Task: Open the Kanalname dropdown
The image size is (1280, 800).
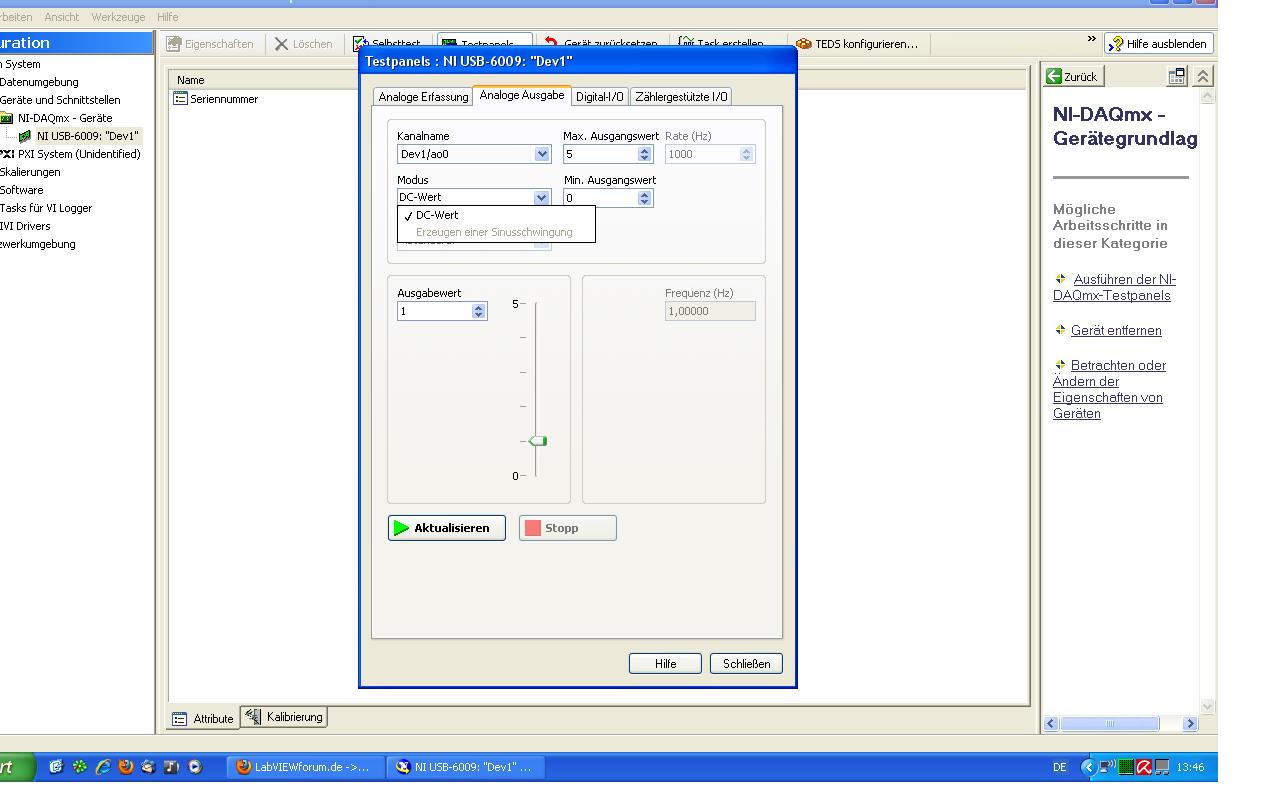Action: tap(542, 154)
